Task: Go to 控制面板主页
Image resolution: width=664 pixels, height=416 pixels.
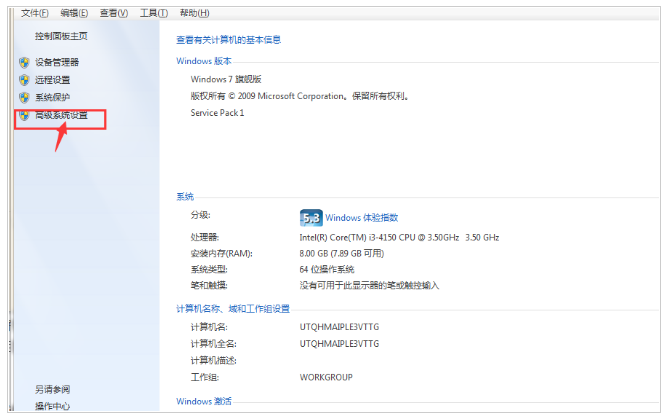Action: click(61, 36)
